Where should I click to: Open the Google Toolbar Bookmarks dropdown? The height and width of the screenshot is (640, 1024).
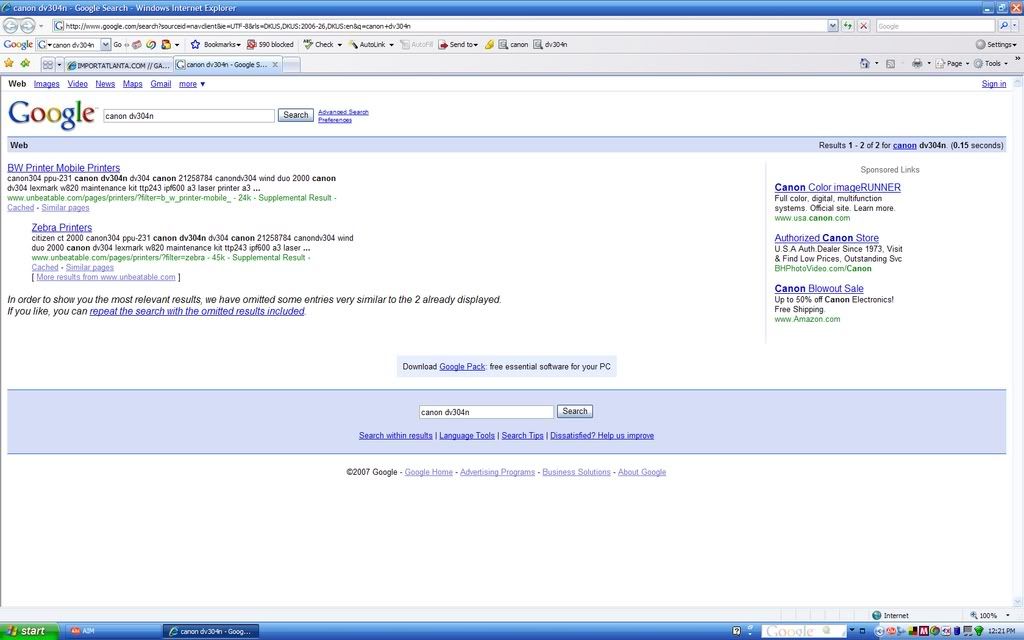point(216,44)
